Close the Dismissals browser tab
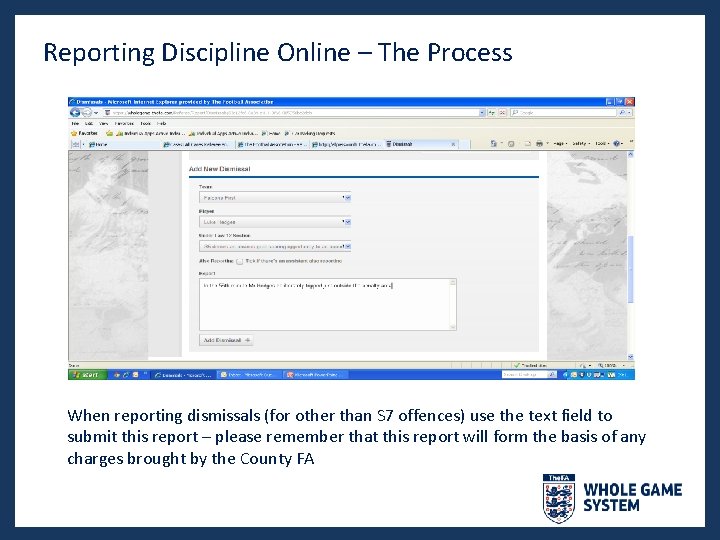 coord(453,144)
